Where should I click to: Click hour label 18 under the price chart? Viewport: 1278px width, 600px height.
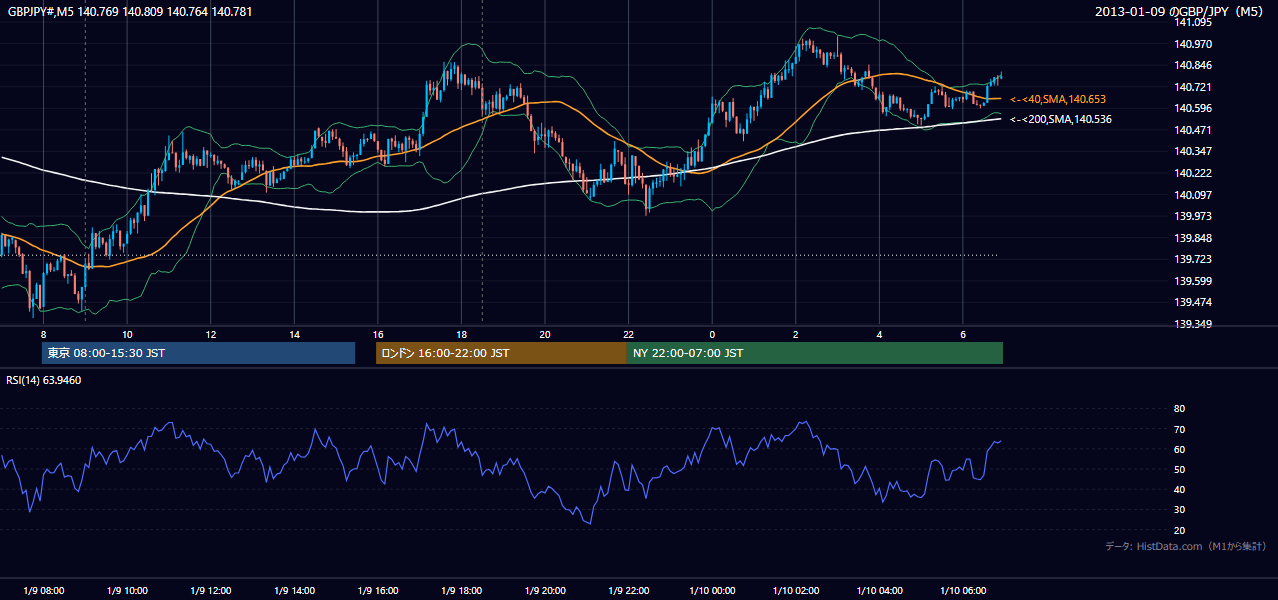click(462, 334)
